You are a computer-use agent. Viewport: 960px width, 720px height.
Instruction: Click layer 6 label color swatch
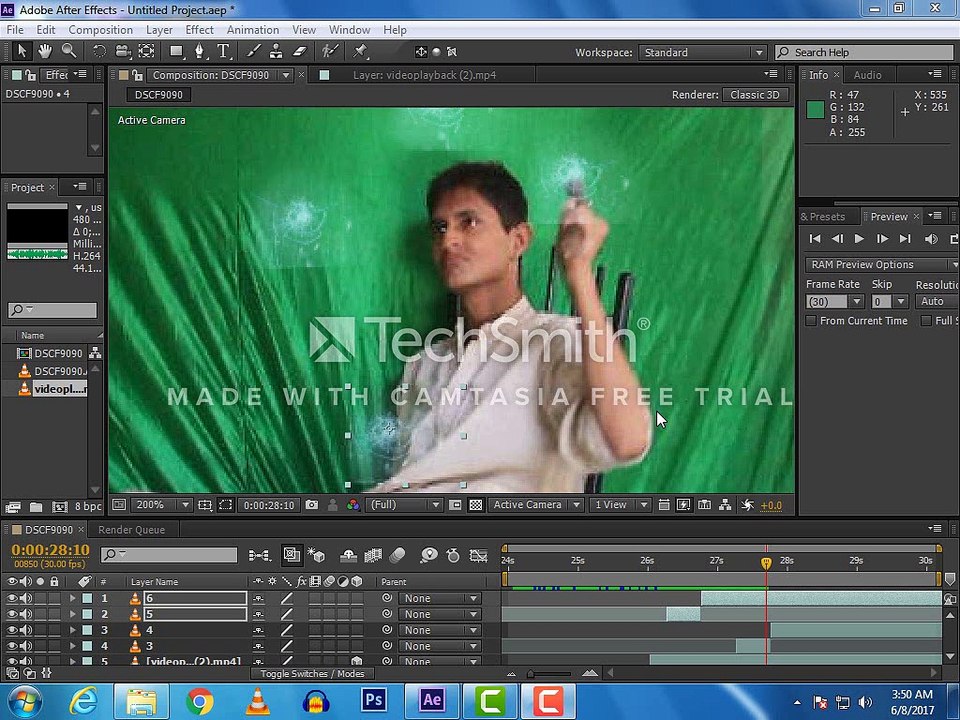87,598
